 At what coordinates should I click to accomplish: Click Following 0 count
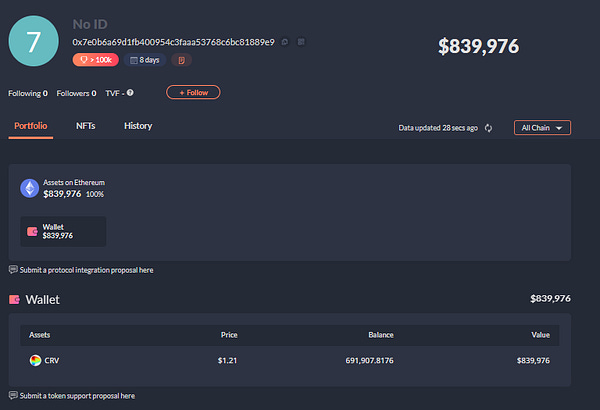28,93
